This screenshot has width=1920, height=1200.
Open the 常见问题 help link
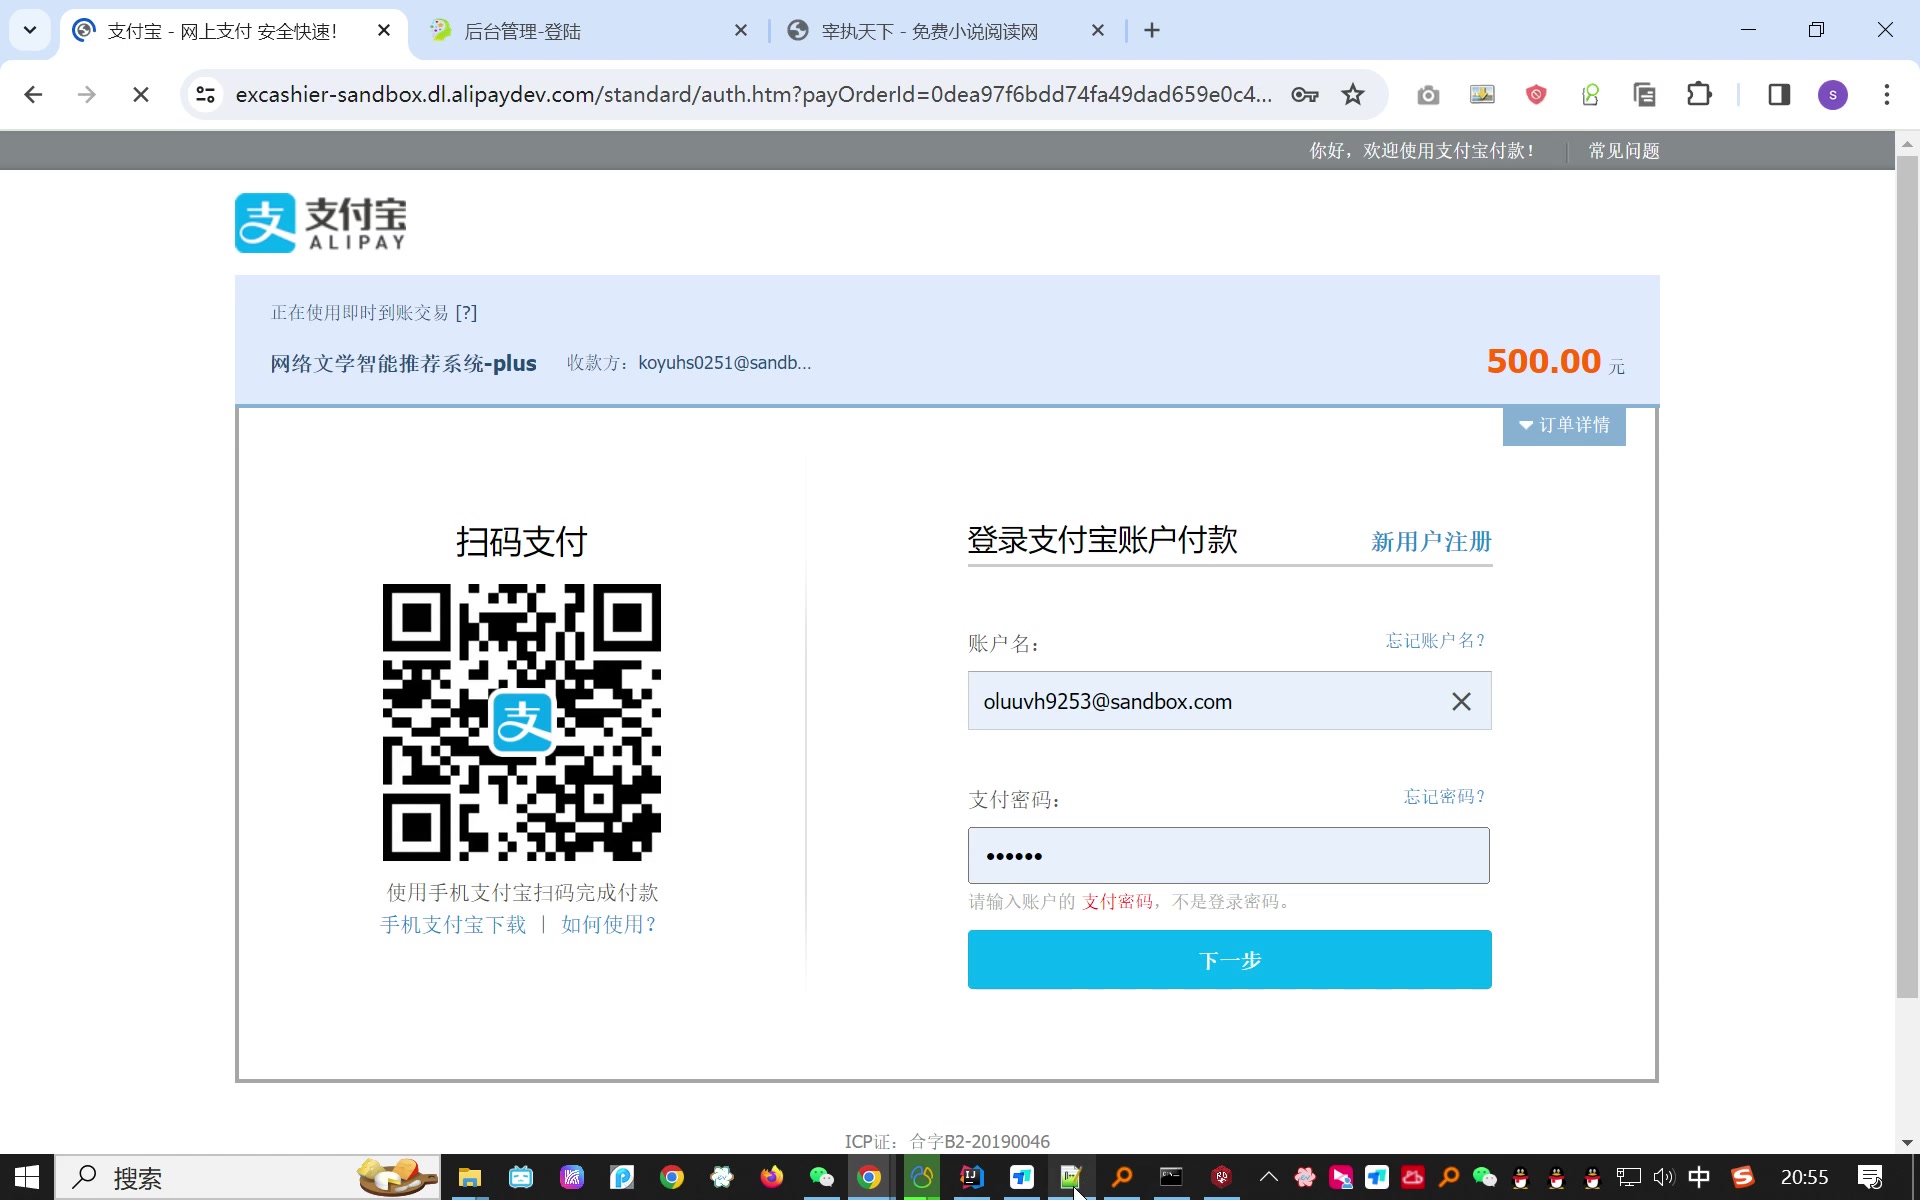[x=1624, y=151]
